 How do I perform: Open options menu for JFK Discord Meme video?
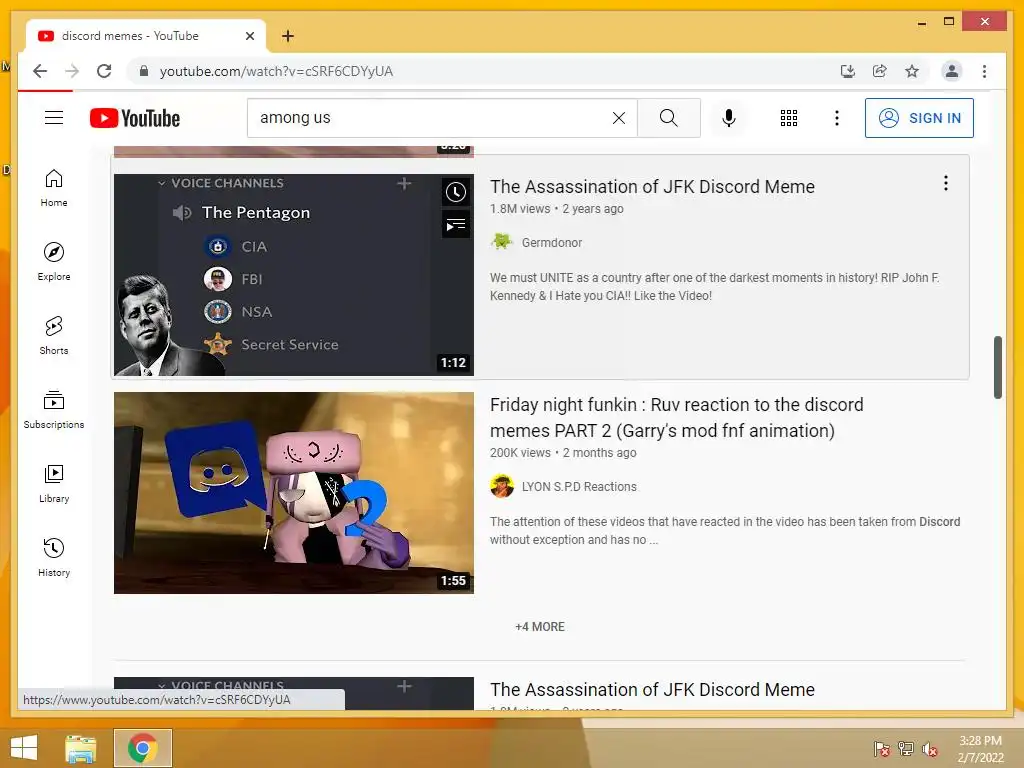tap(945, 184)
